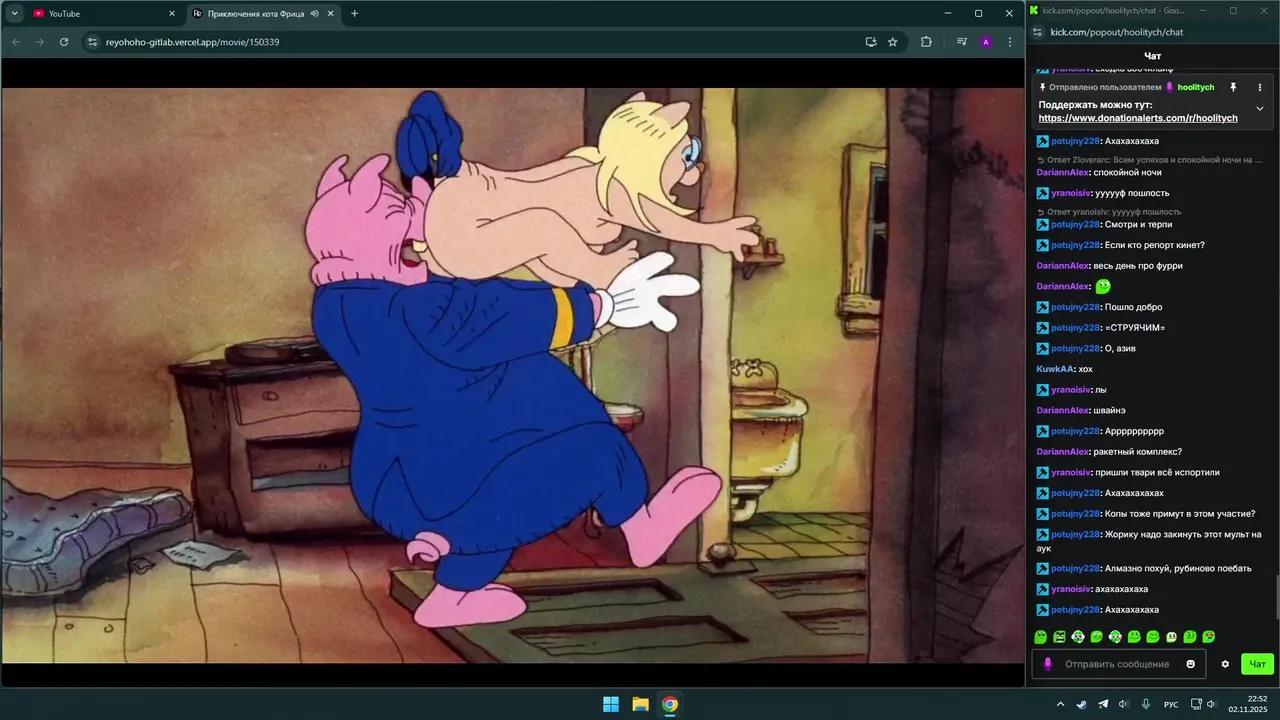Focus the reyohoho-gitlab.vercel.app address bar
1280x720 pixels.
tap(480, 42)
